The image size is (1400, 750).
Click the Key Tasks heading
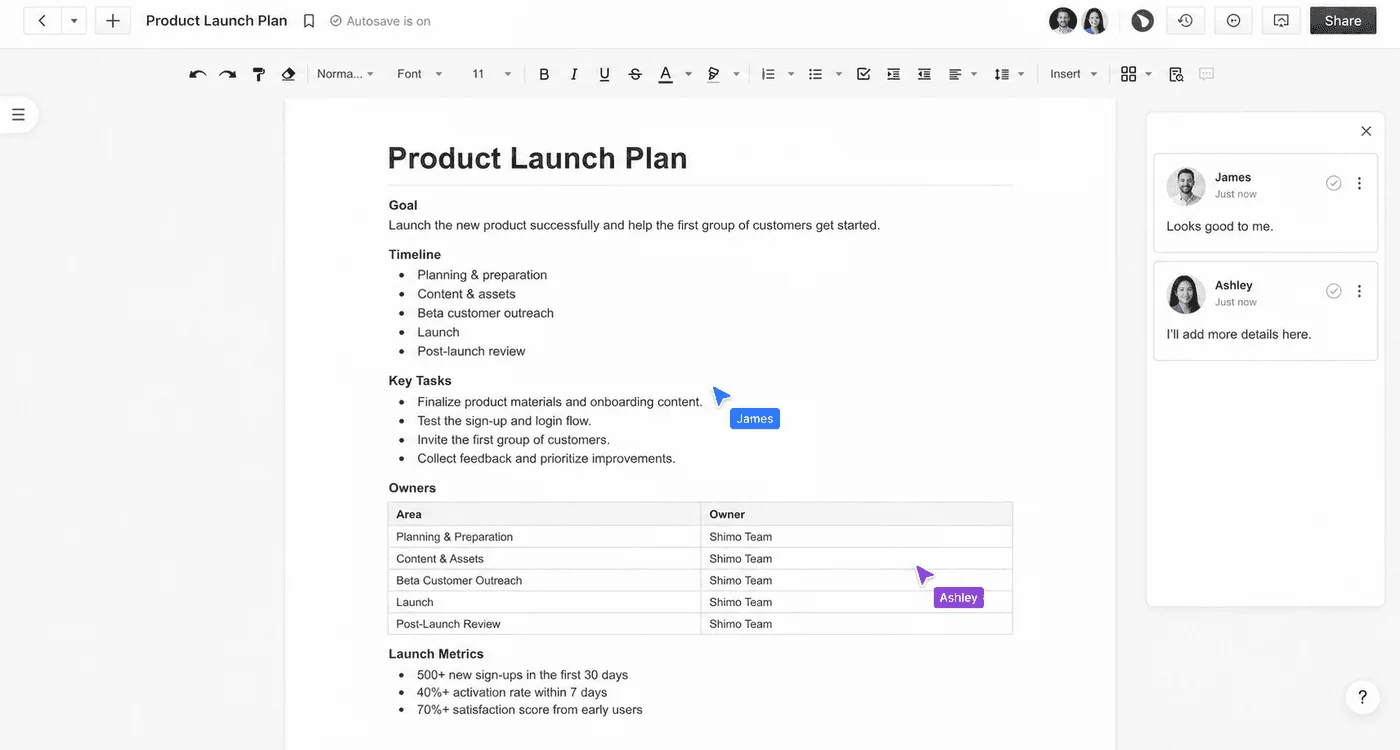tap(420, 381)
